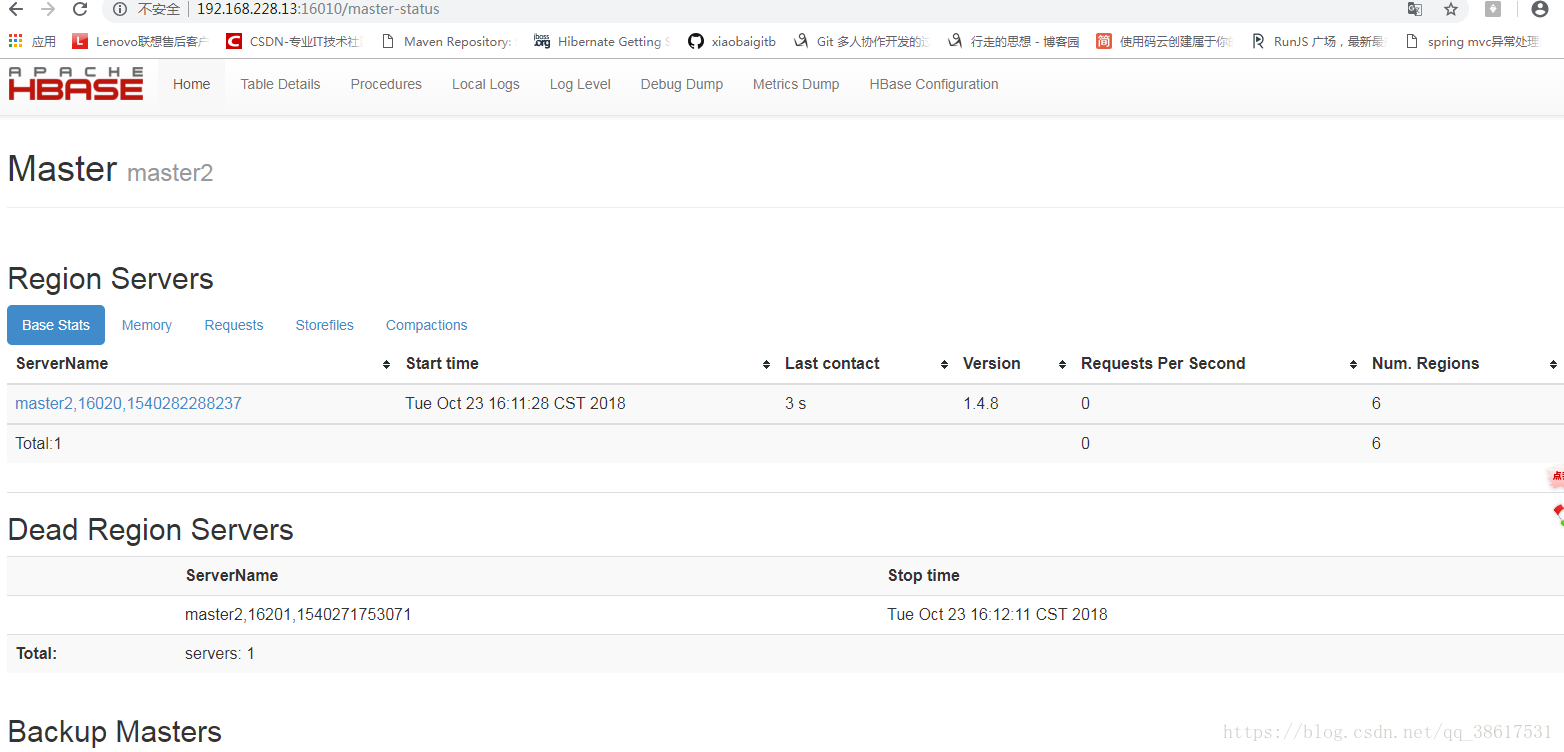Click the browser forward arrow
The width and height of the screenshot is (1564, 752).
tap(48, 9)
